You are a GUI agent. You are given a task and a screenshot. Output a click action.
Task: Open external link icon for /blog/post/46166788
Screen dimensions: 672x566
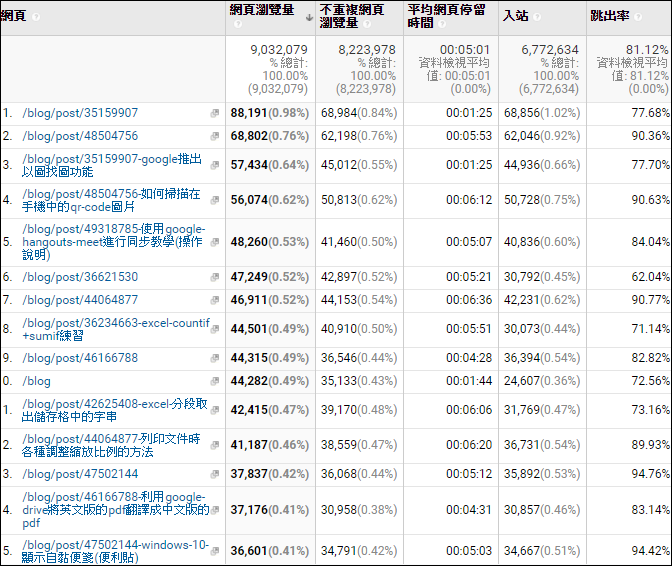(215, 358)
